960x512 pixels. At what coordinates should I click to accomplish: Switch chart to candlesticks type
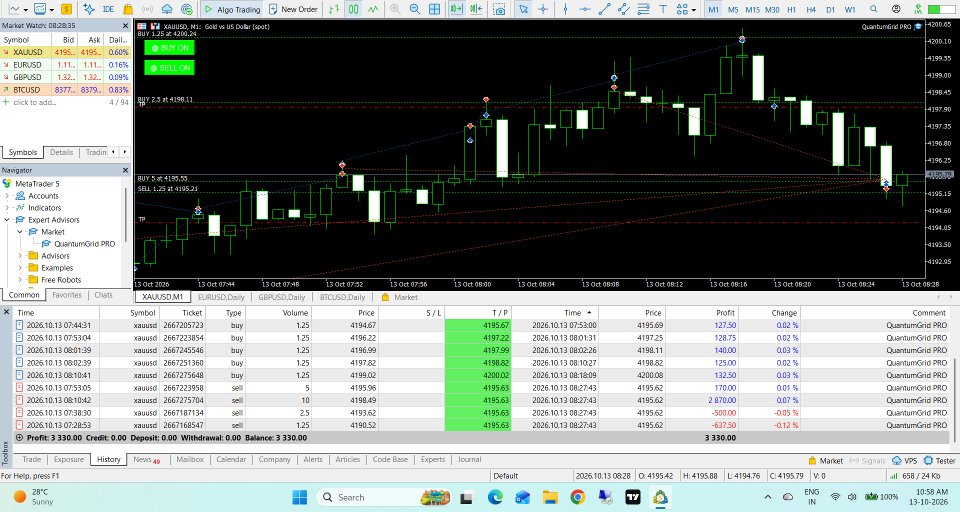[354, 9]
